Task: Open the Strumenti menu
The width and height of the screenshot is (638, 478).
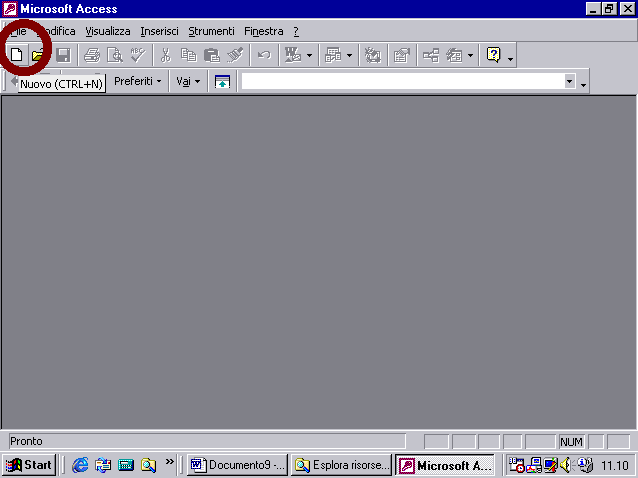Action: click(211, 31)
